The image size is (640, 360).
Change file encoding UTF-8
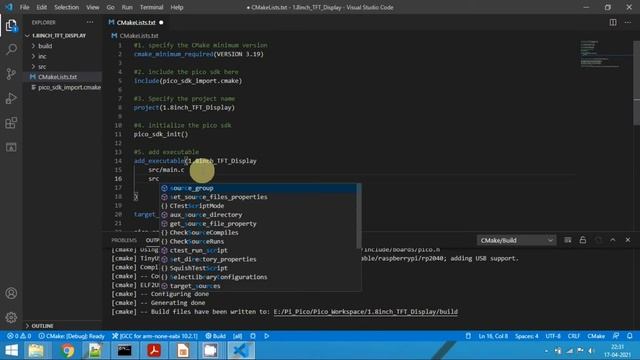click(x=553, y=336)
